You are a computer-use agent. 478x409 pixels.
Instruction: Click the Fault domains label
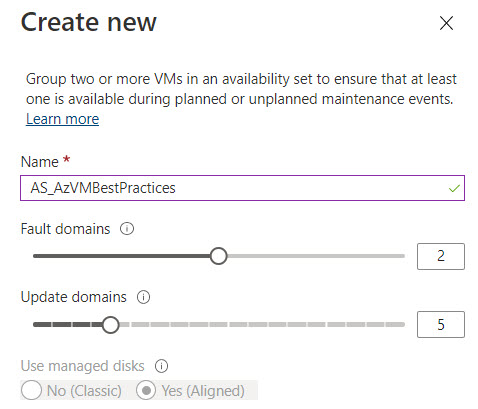coord(65,229)
